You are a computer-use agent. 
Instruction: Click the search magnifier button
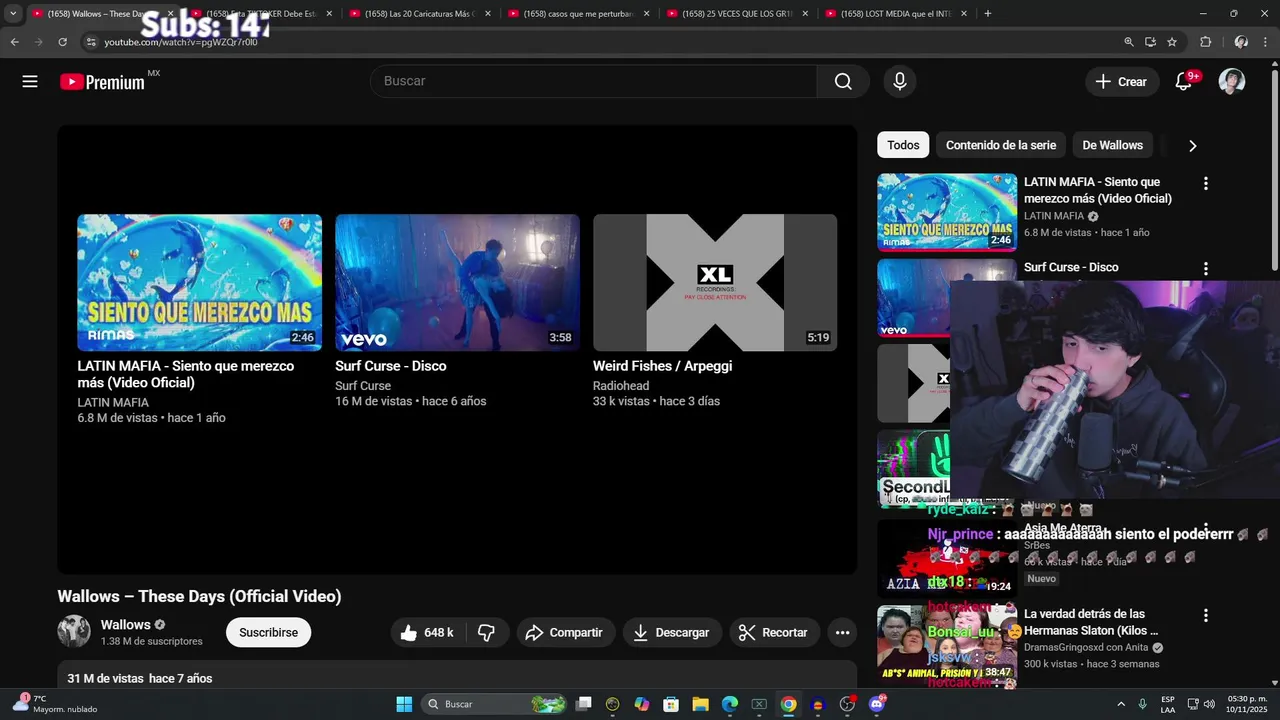point(843,81)
